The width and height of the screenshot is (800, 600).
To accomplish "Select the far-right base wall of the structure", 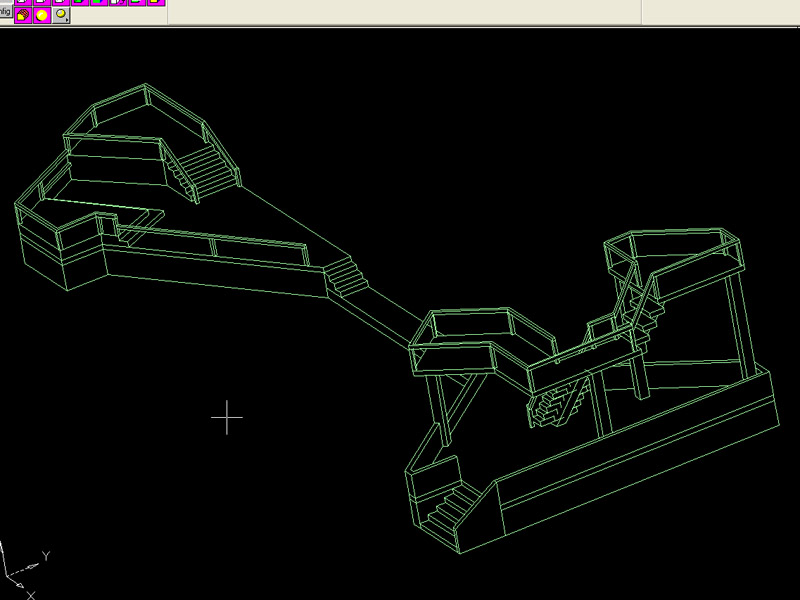I will pos(768,398).
